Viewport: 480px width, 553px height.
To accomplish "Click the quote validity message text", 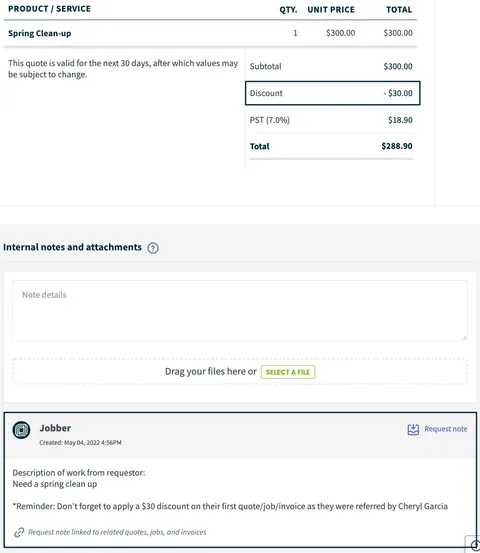I will (x=123, y=69).
